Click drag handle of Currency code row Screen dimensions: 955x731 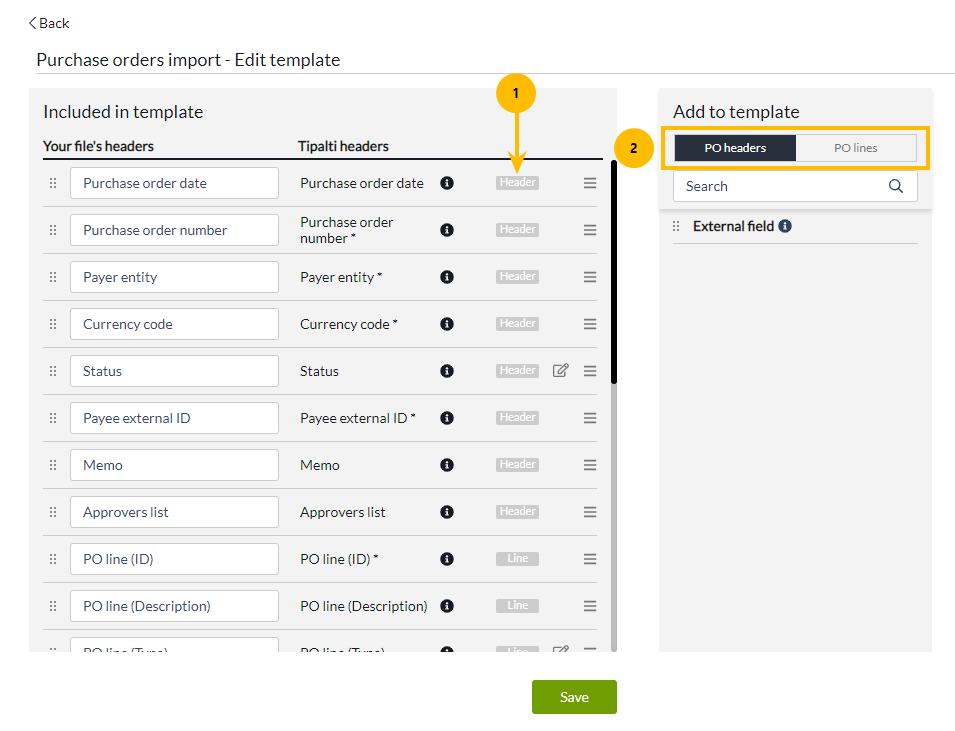(53, 323)
